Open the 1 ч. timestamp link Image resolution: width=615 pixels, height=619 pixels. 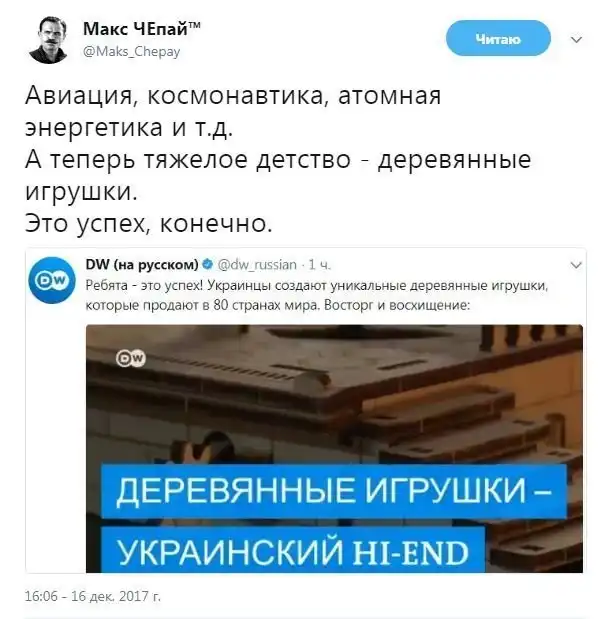[319, 264]
